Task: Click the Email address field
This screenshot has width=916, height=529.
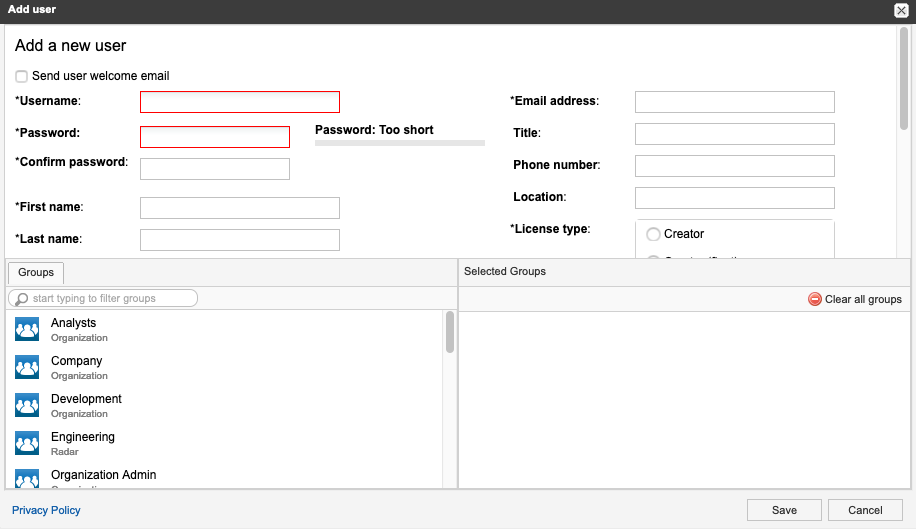Action: coord(734,102)
